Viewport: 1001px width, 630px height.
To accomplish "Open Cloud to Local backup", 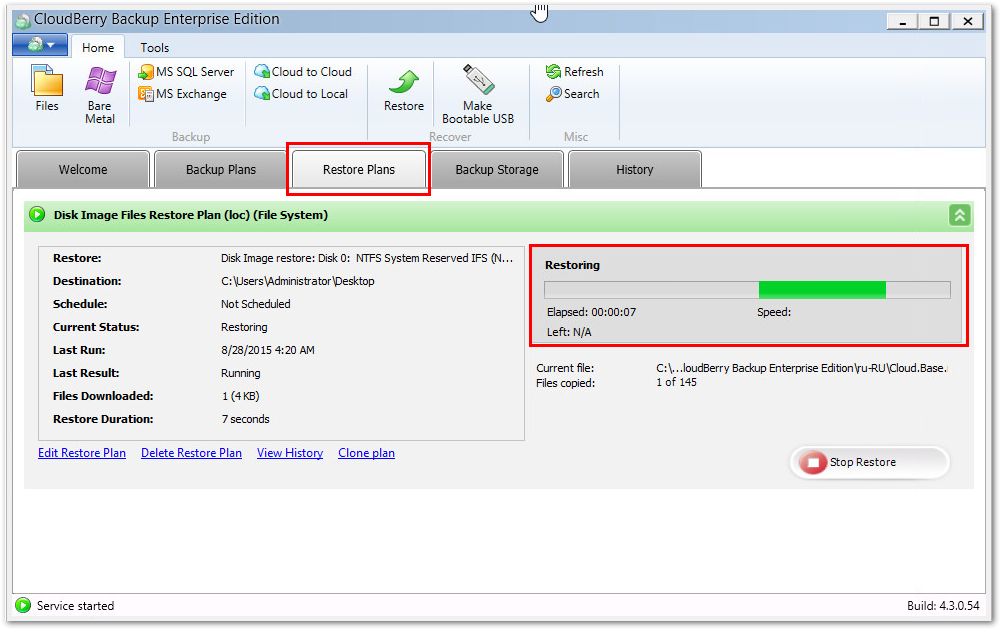I will [x=301, y=94].
